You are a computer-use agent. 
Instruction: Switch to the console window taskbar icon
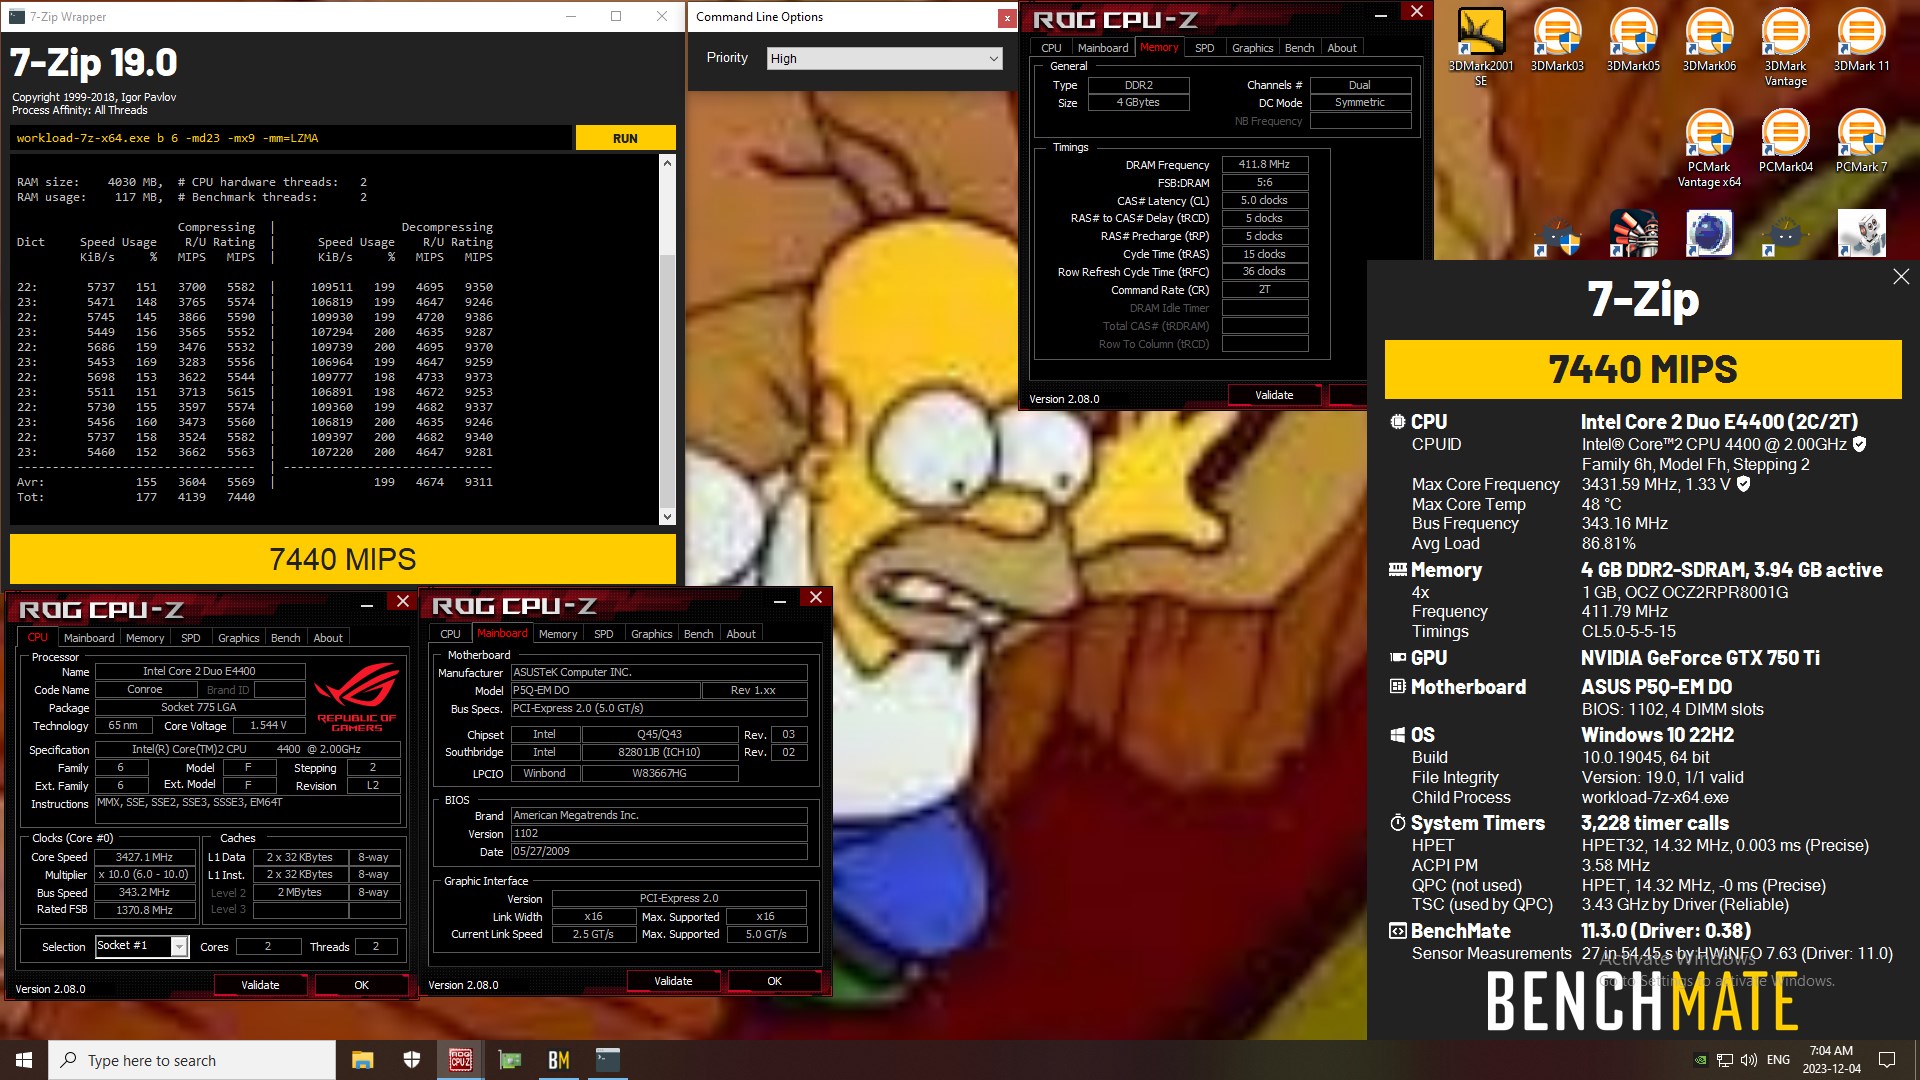pos(608,1060)
